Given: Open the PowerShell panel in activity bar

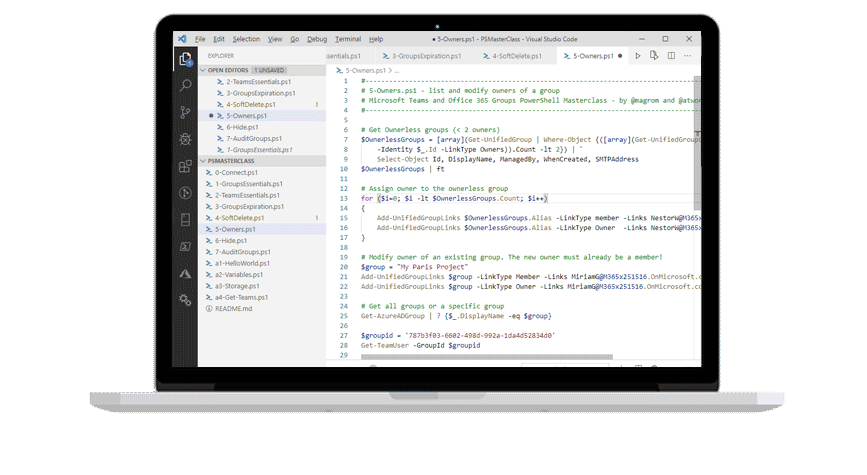Looking at the screenshot, I should click(185, 247).
